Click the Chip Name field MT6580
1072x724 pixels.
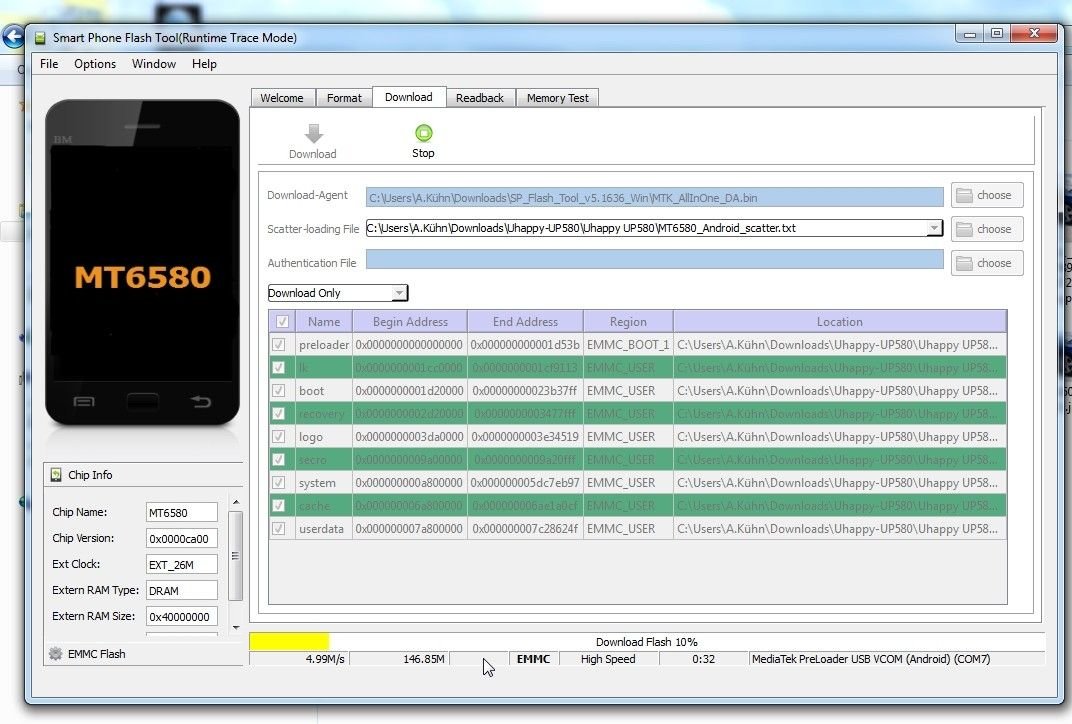tap(181, 512)
